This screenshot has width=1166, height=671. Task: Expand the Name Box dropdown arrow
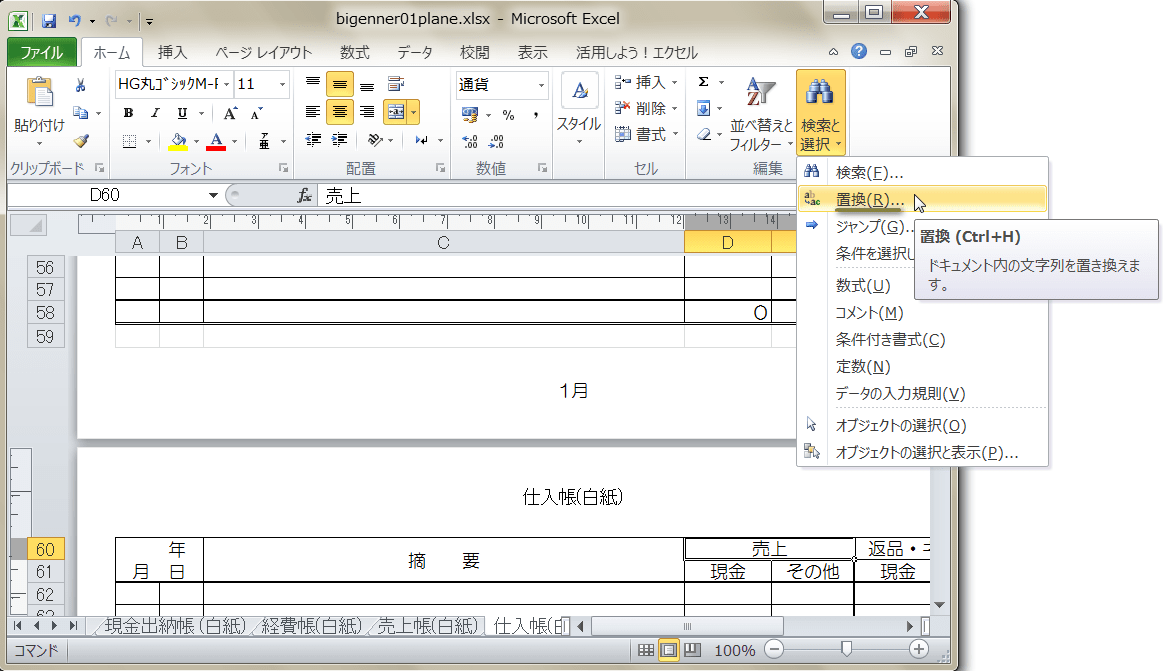213,195
